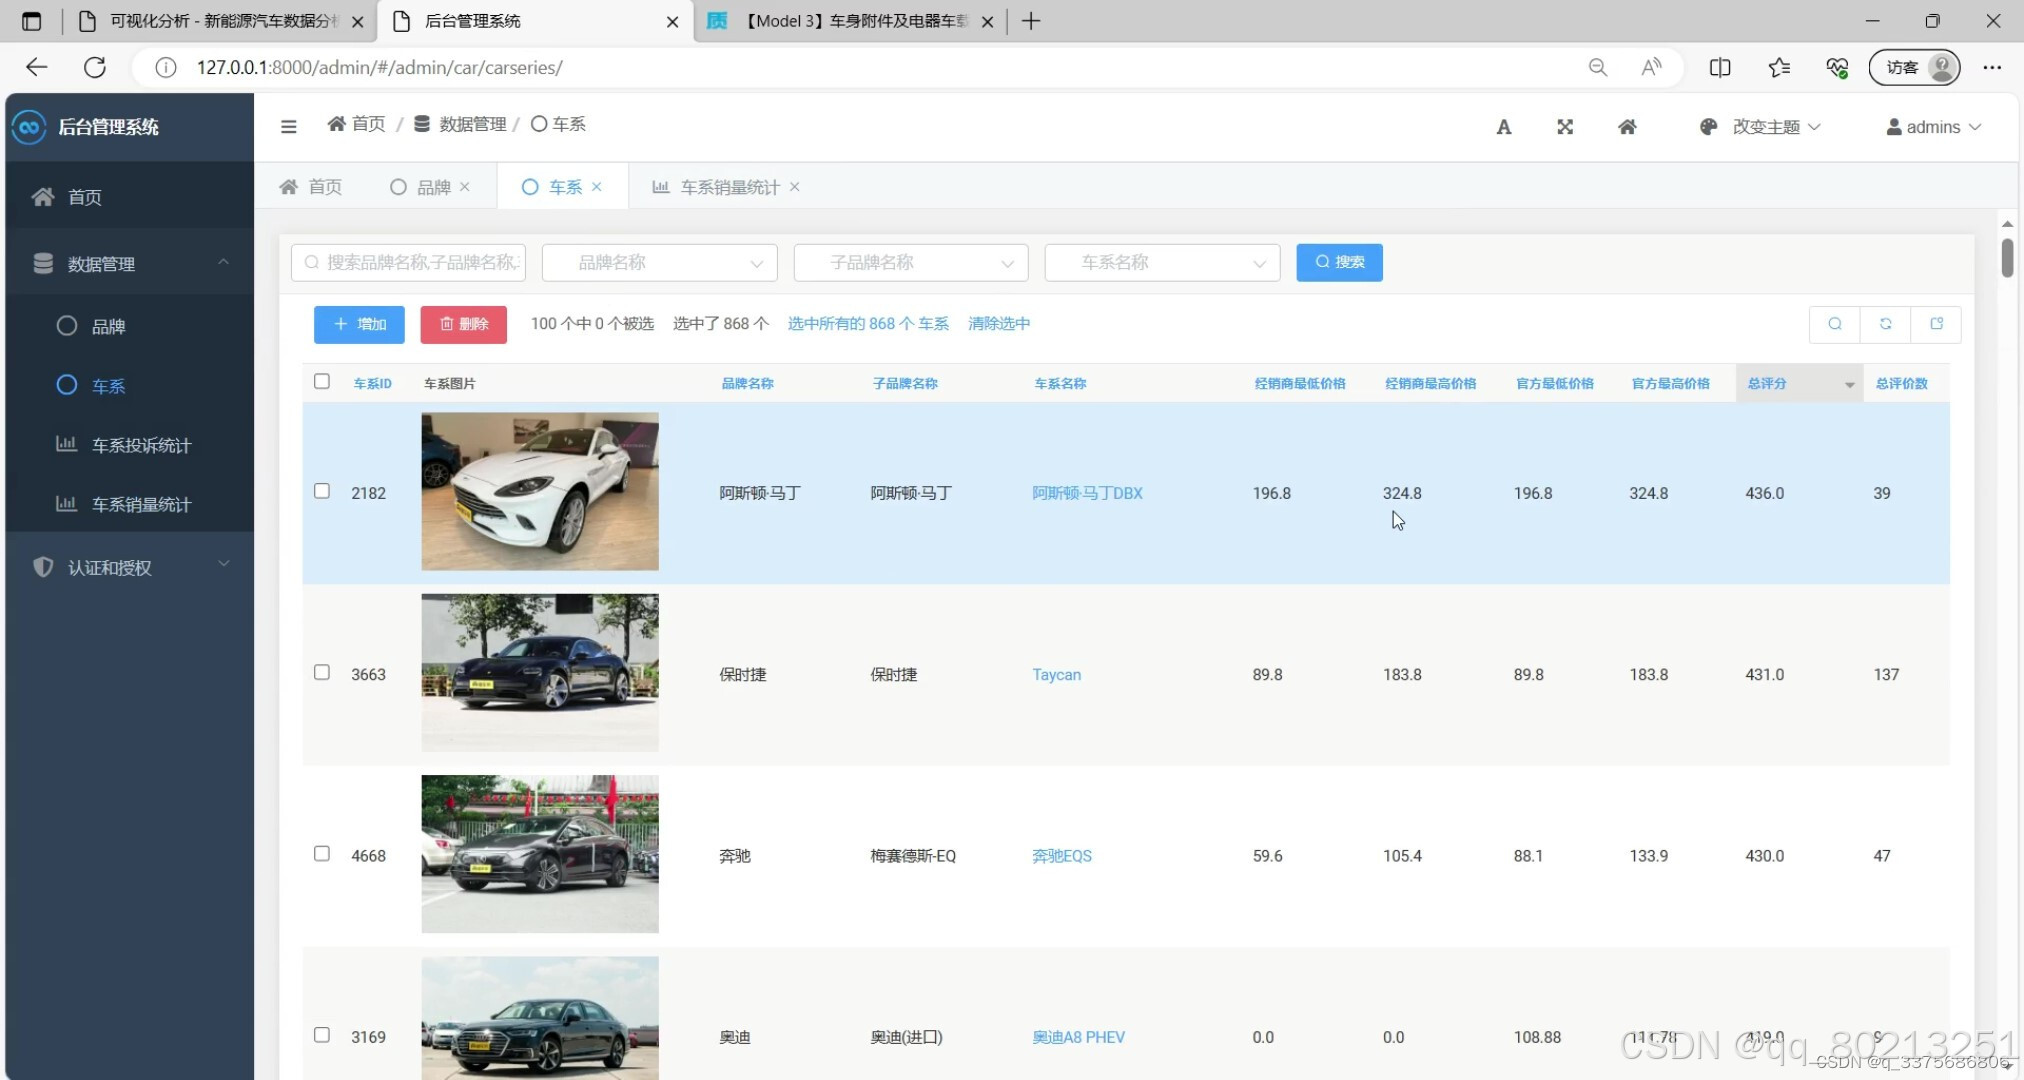Check the checkbox for row 3663
2024x1080 pixels.
tap(322, 672)
